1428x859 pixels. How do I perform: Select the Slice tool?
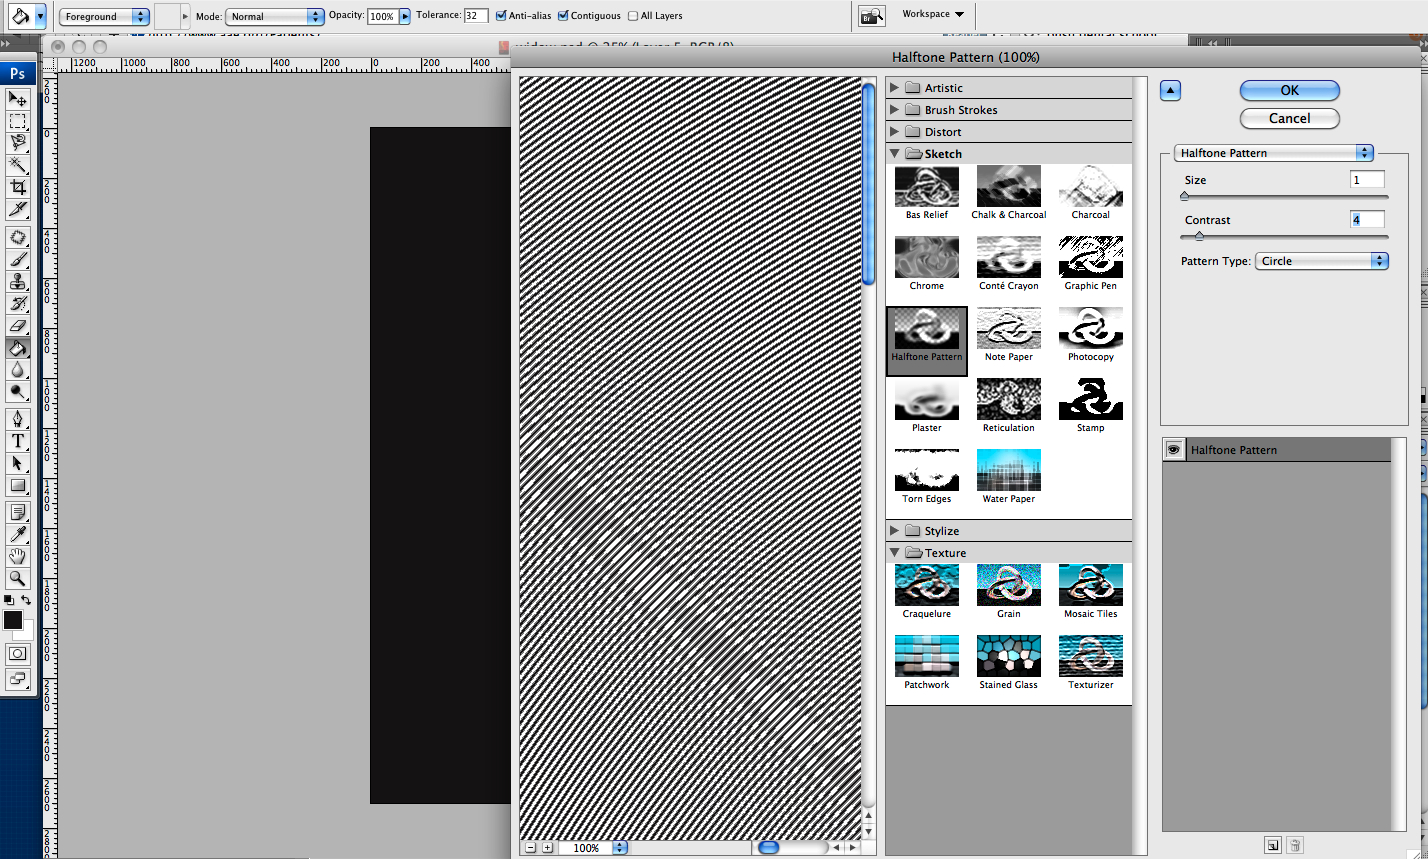point(18,209)
